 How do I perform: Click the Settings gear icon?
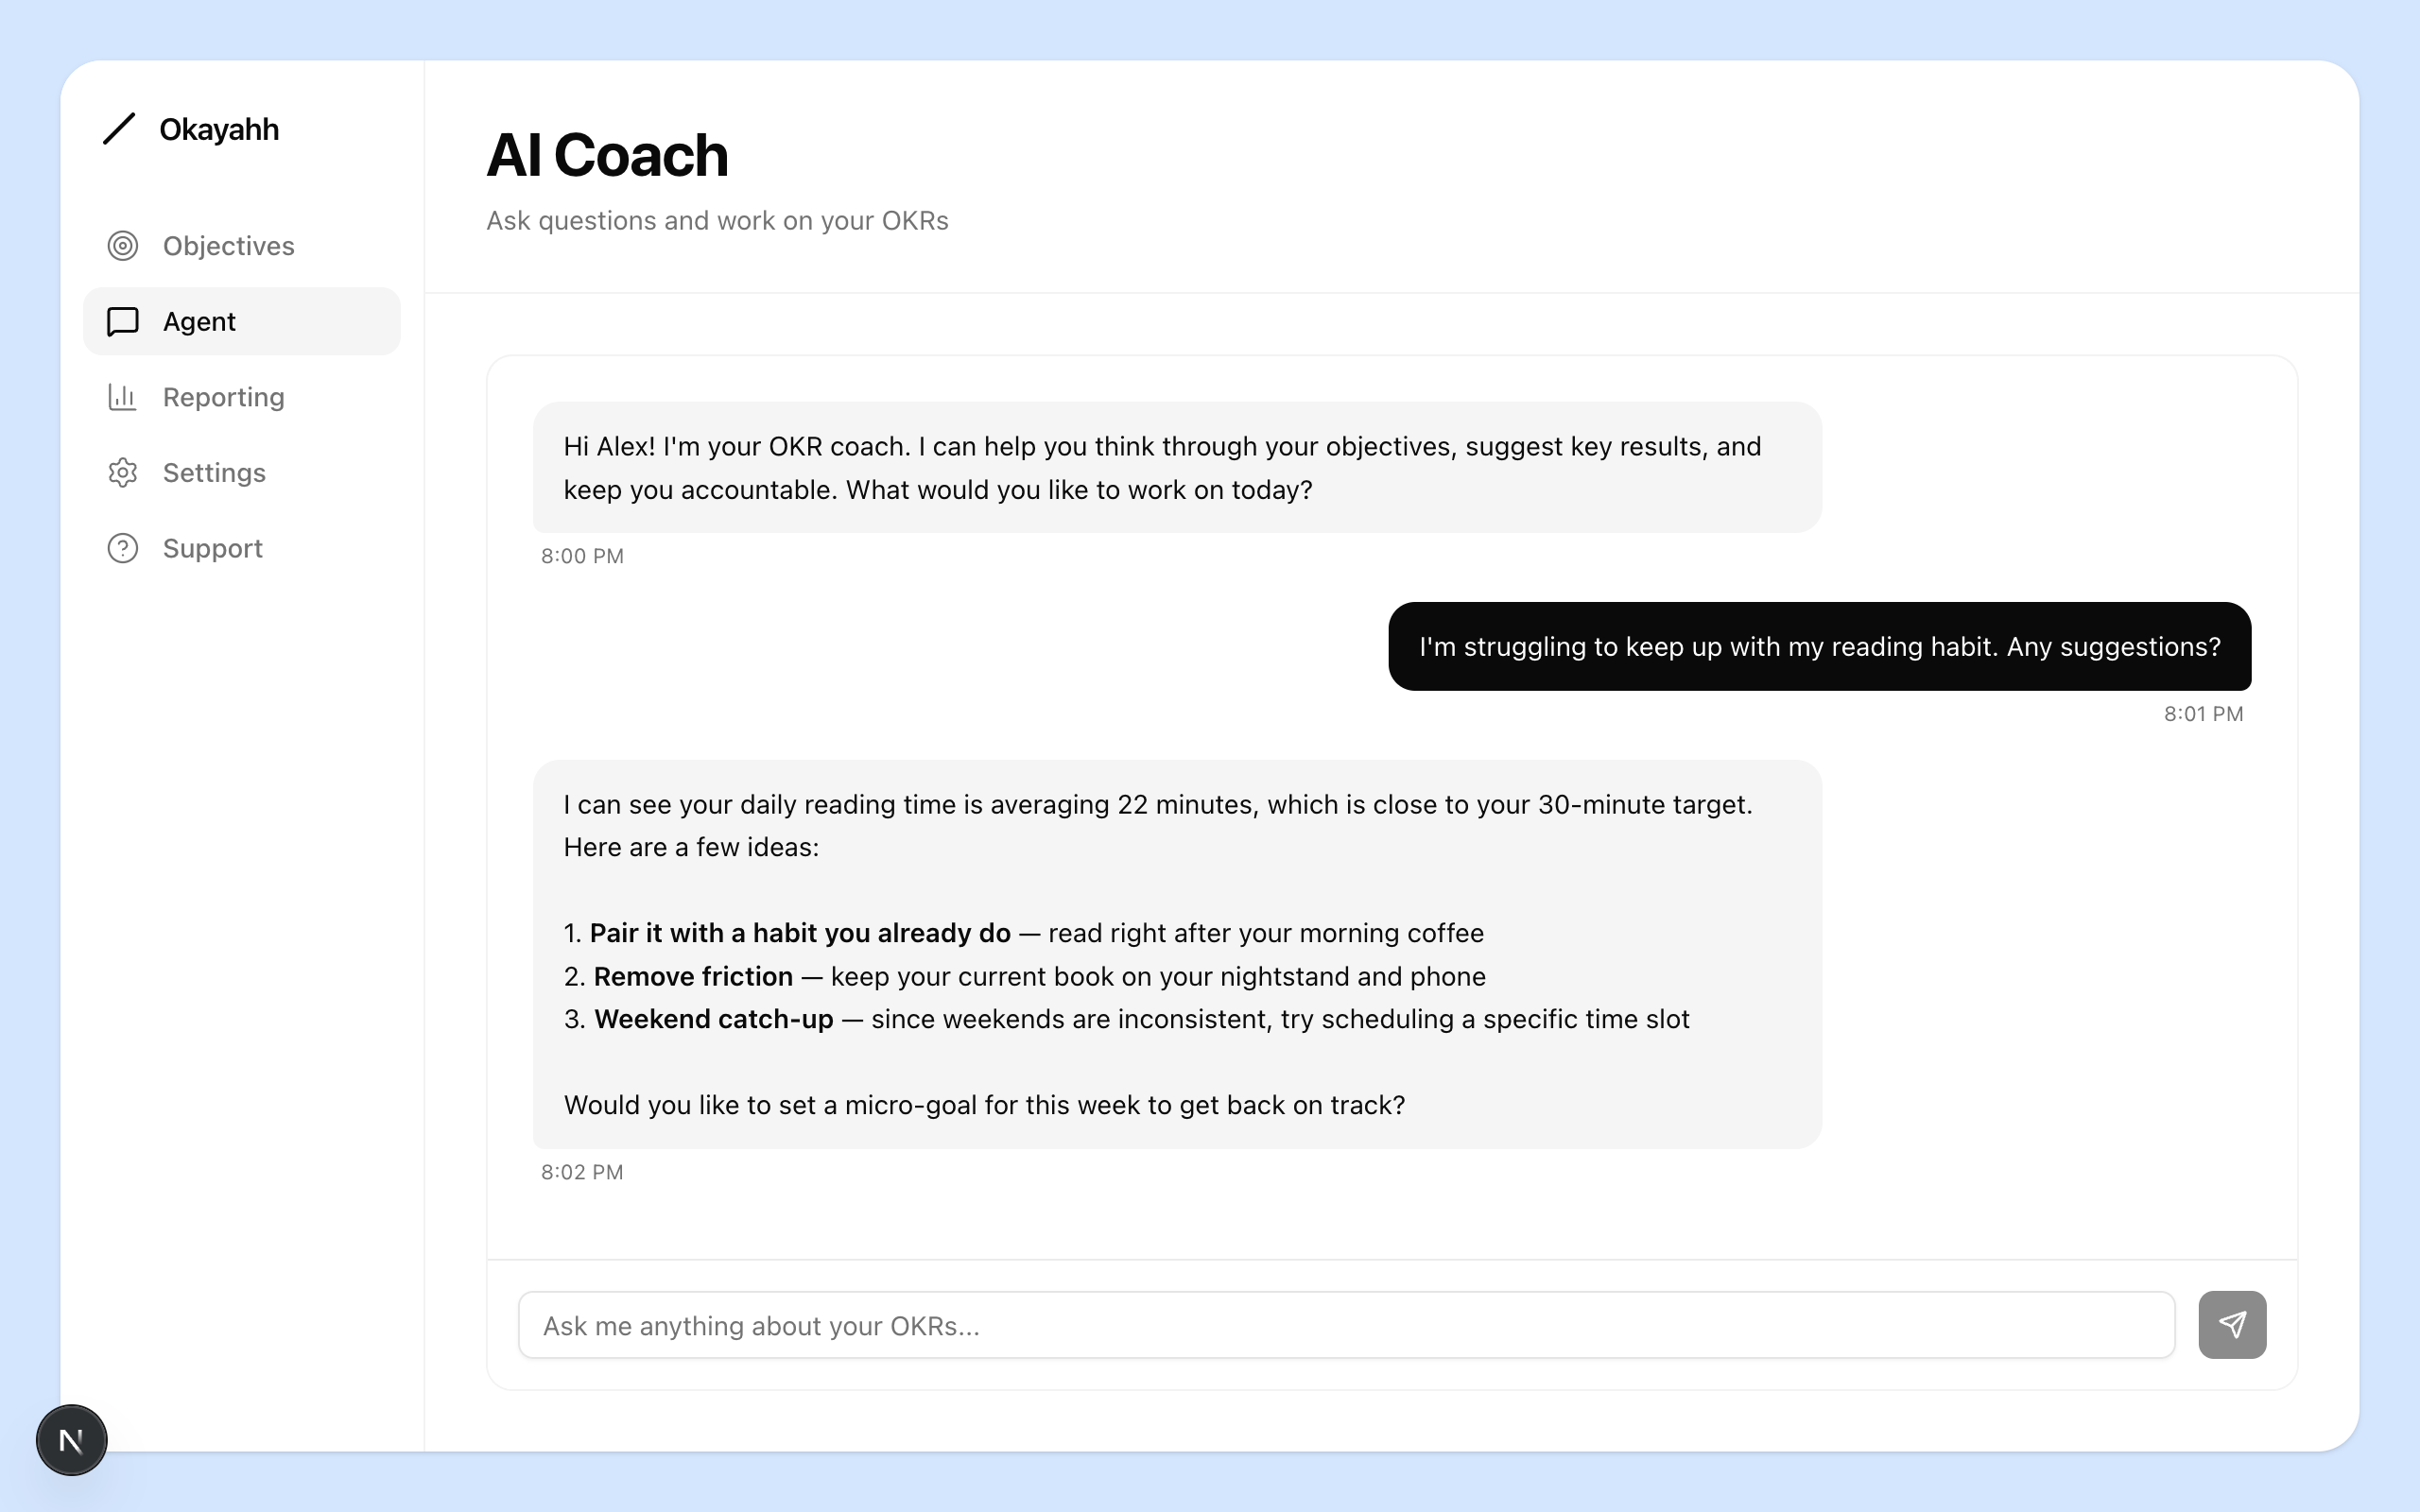point(122,472)
